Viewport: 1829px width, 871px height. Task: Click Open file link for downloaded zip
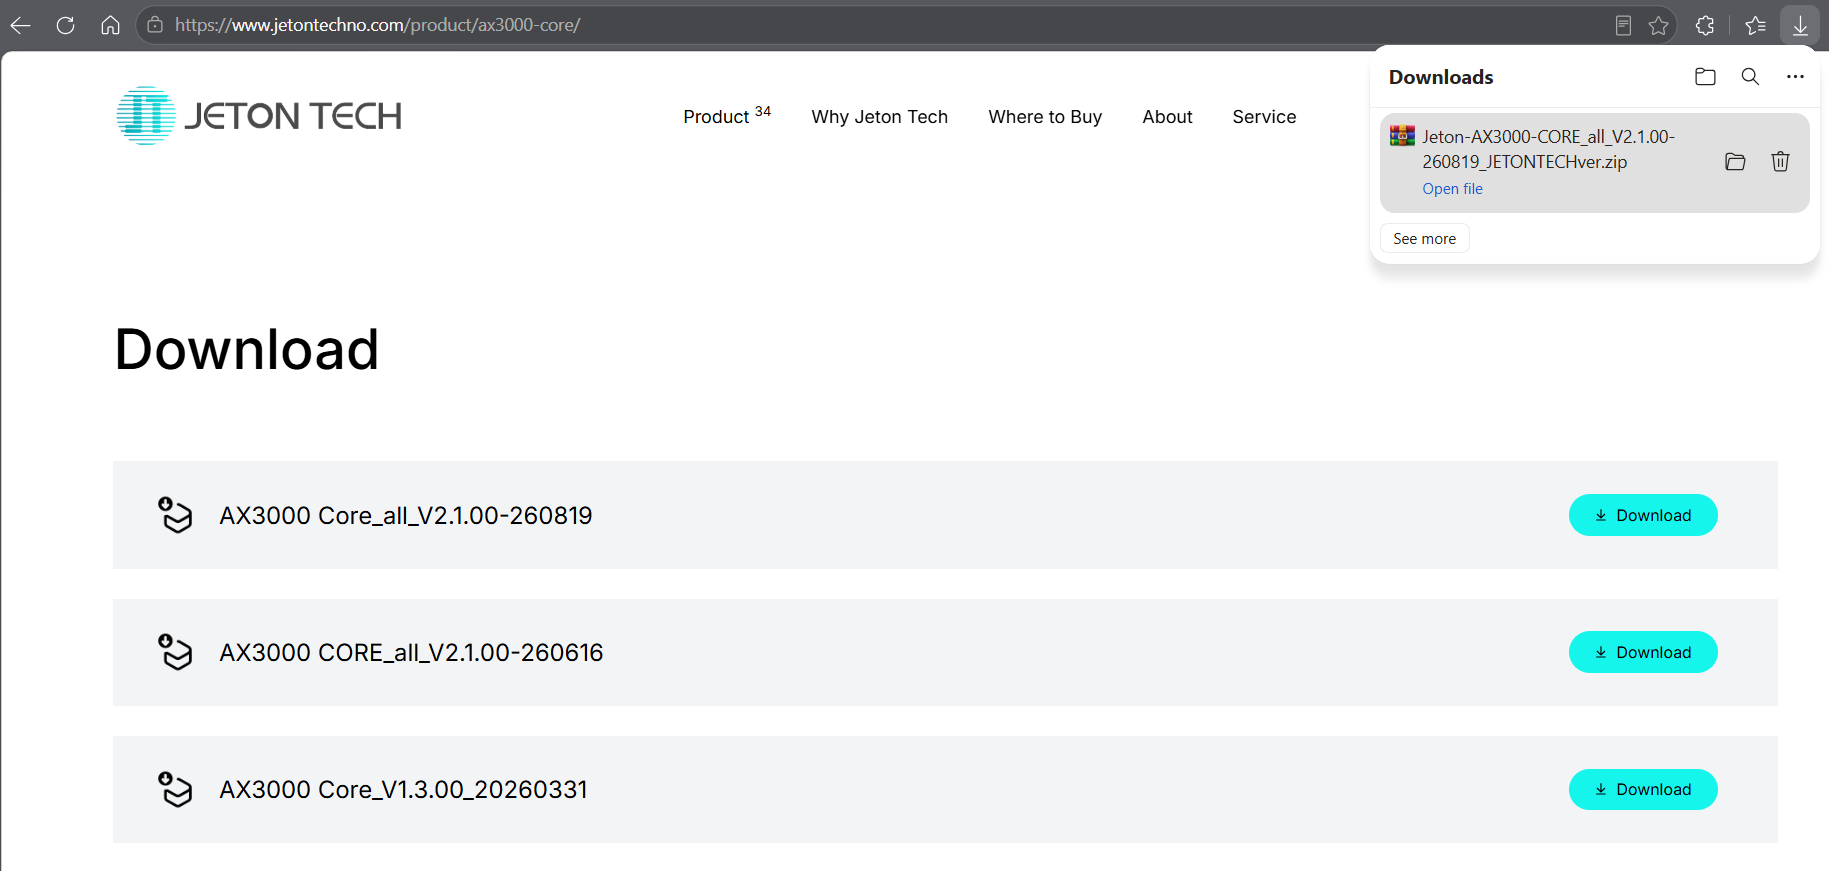click(x=1452, y=189)
